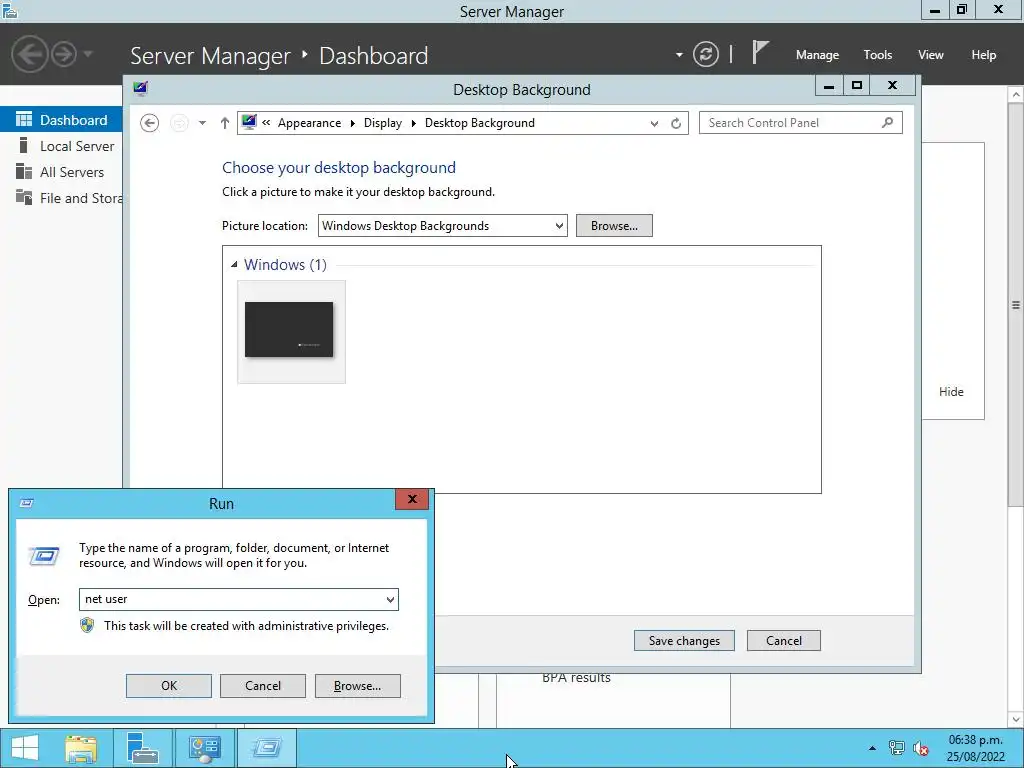Click Cancel in the Run dialog

point(263,686)
